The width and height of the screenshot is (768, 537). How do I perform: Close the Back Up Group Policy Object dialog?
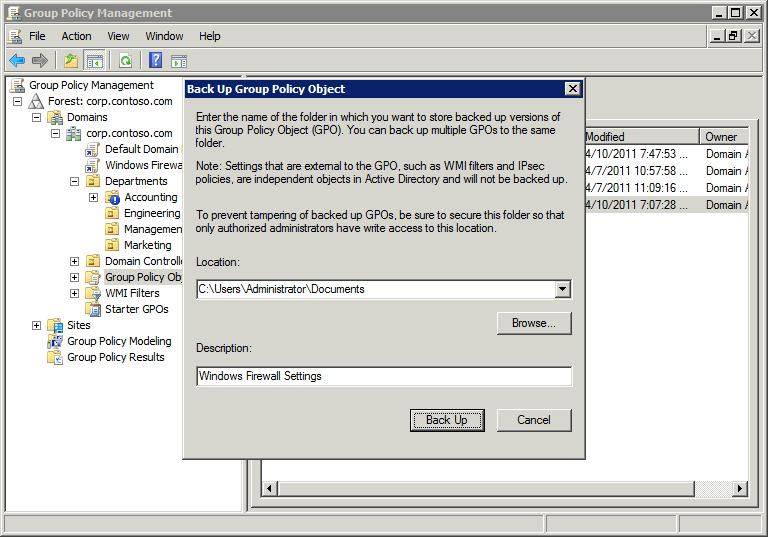[573, 89]
